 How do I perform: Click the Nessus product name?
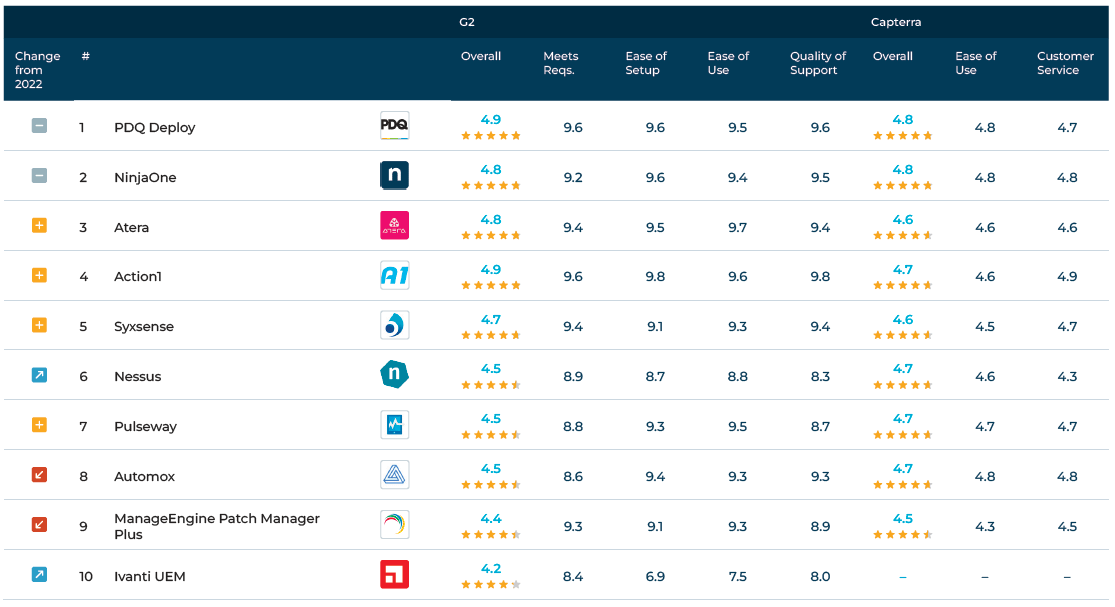[137, 376]
